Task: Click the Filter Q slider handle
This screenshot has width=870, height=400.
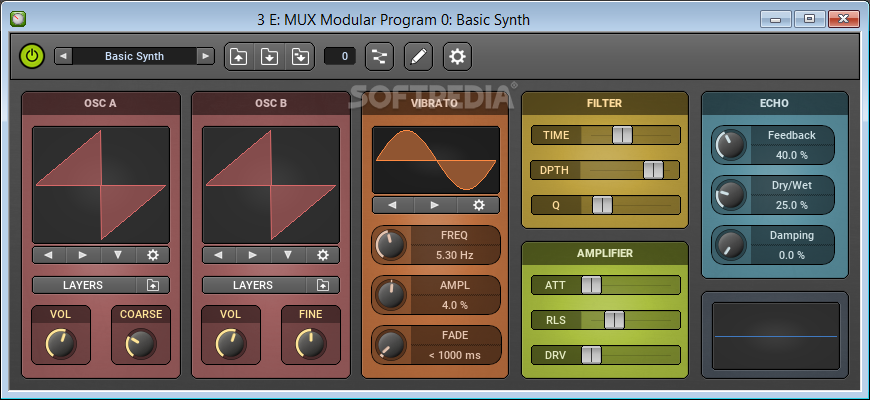Action: (602, 205)
